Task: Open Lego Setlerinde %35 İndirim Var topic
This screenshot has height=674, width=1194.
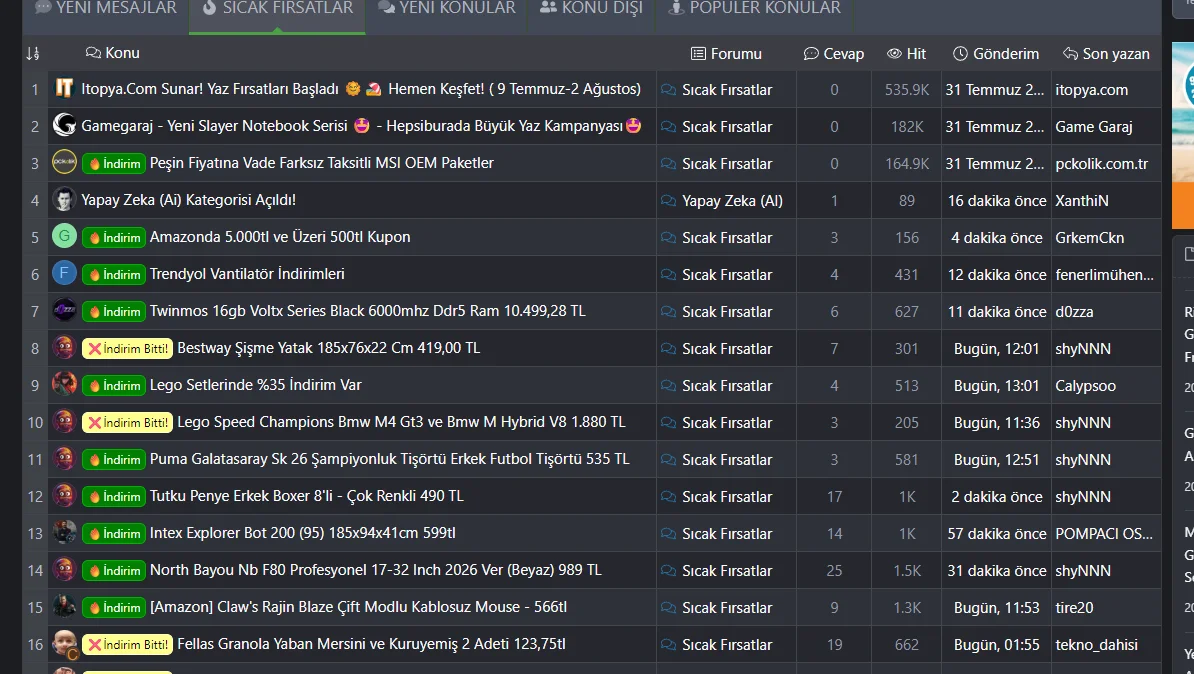Action: coord(255,385)
